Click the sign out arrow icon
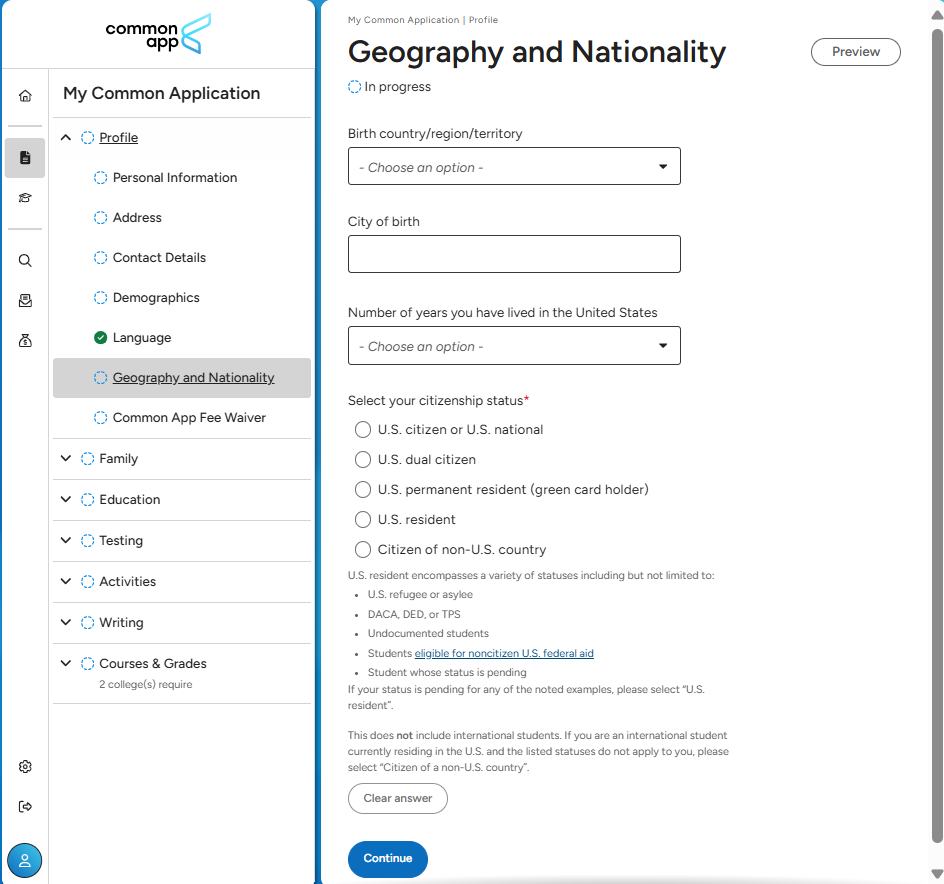 click(x=25, y=807)
